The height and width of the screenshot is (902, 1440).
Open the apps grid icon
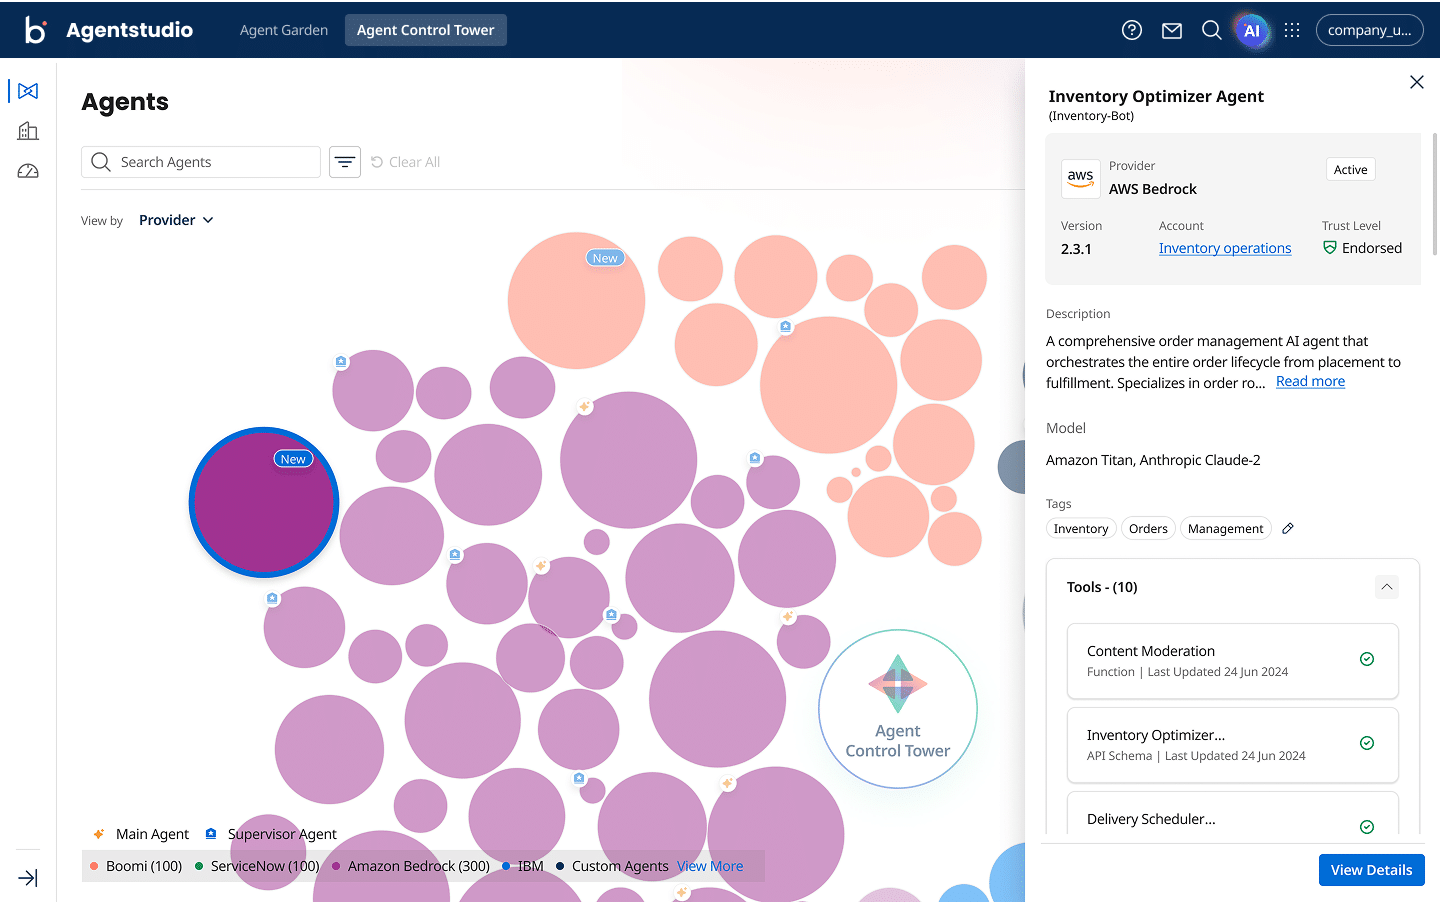click(1292, 30)
